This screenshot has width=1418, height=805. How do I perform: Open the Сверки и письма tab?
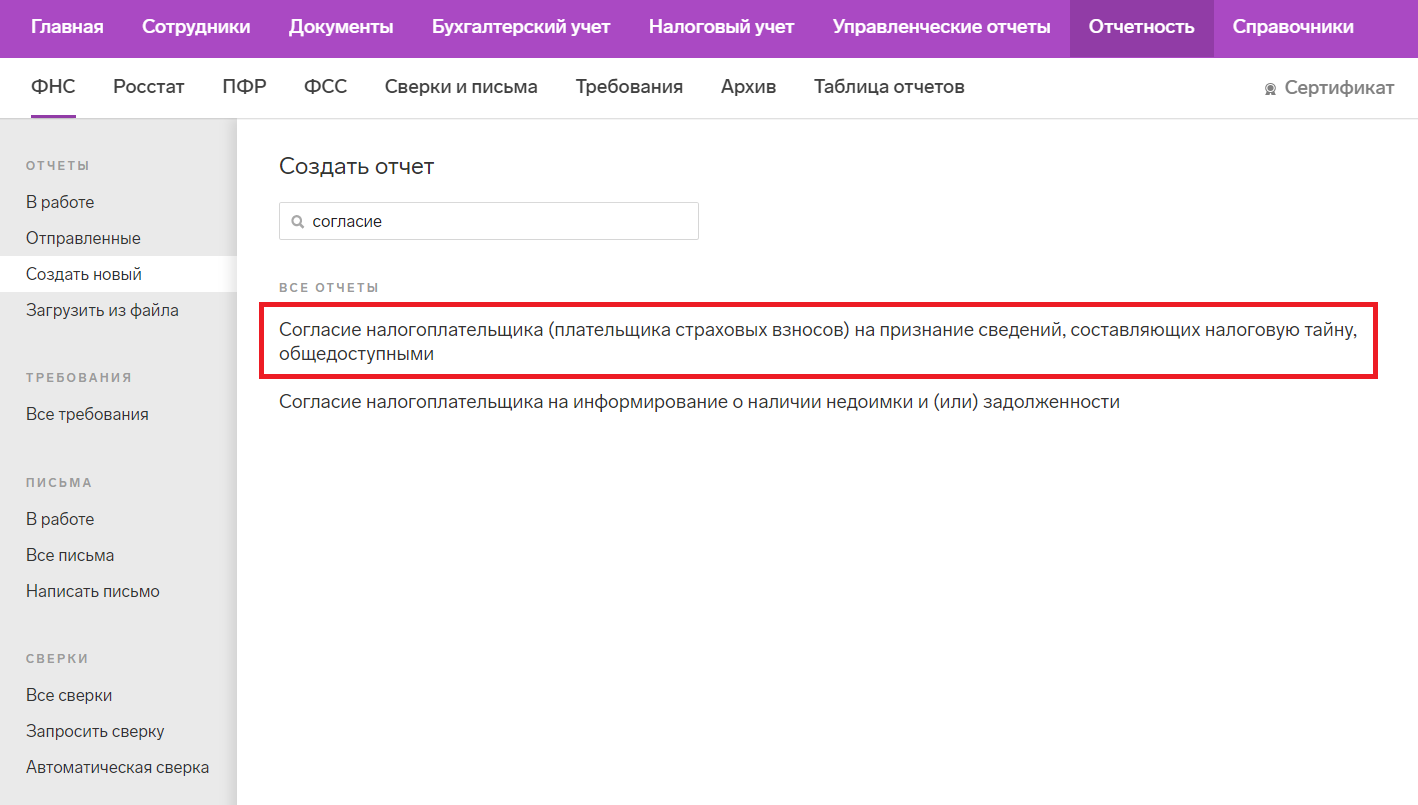tap(461, 87)
